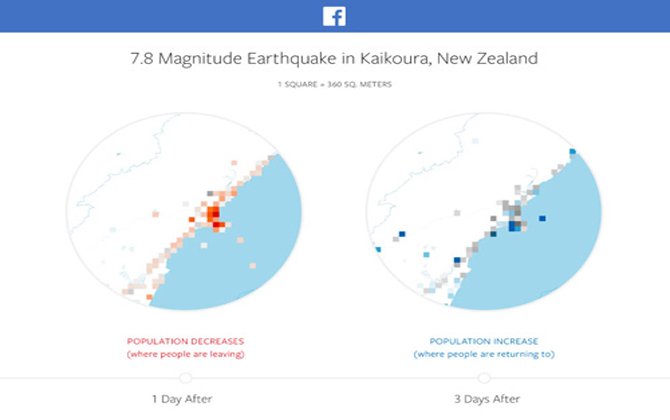Click the darkest red square on left map
Image resolution: width=670 pixels, height=420 pixels.
(212, 213)
